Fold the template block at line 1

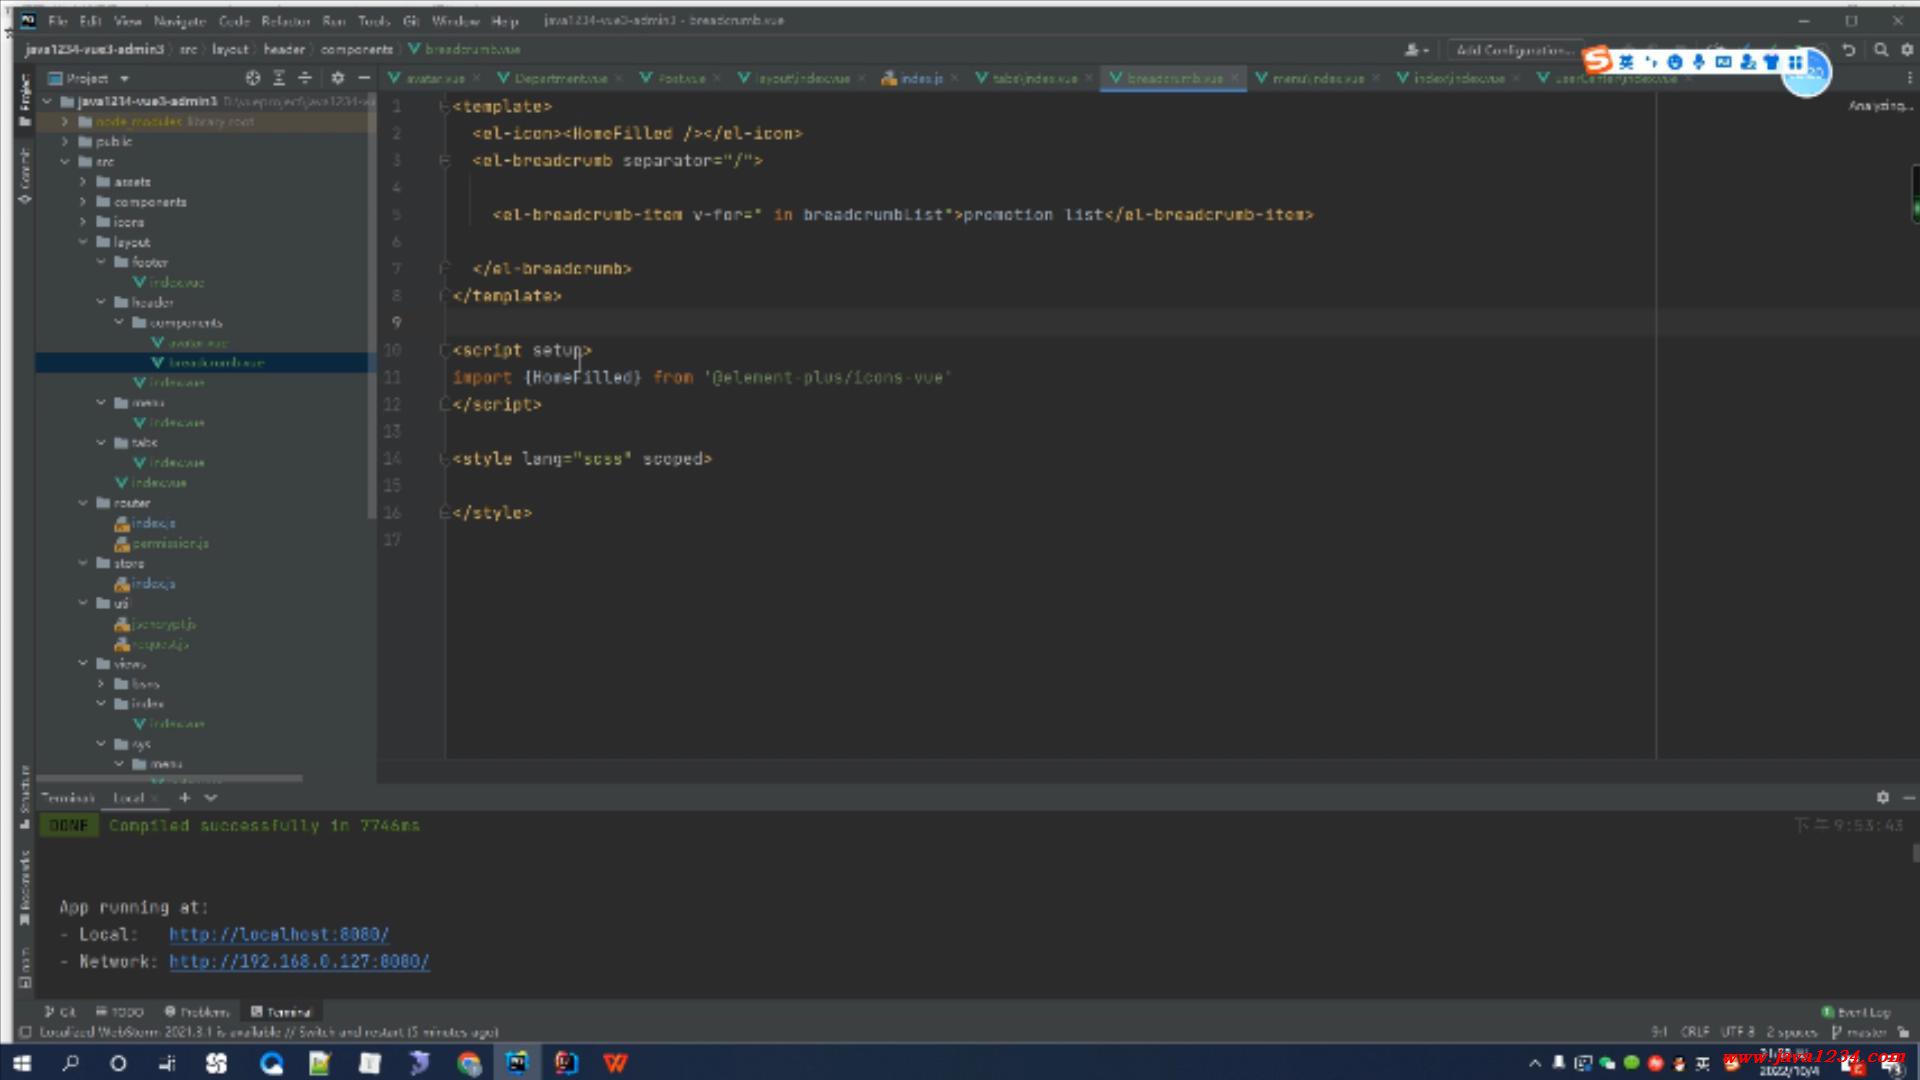444,106
